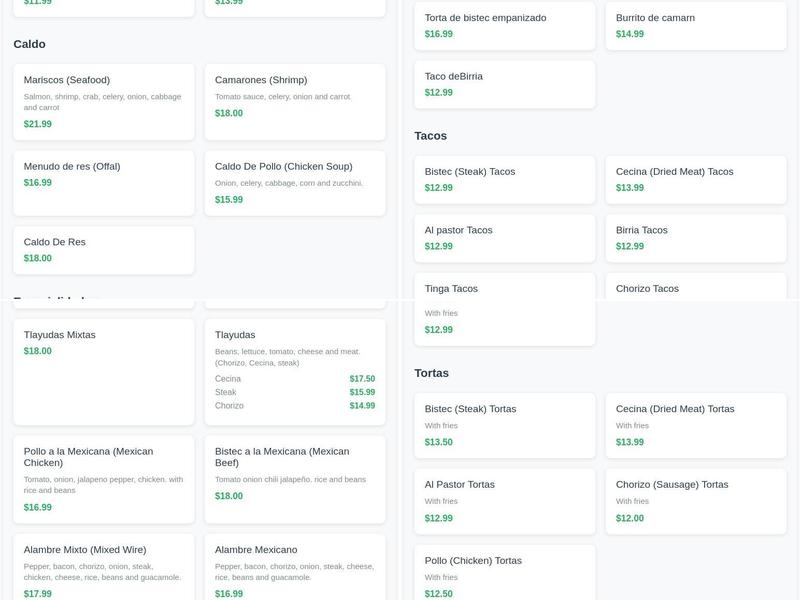This screenshot has width=800, height=600.
Task: Pick the Steak option under Tlayudas
Action: point(294,392)
